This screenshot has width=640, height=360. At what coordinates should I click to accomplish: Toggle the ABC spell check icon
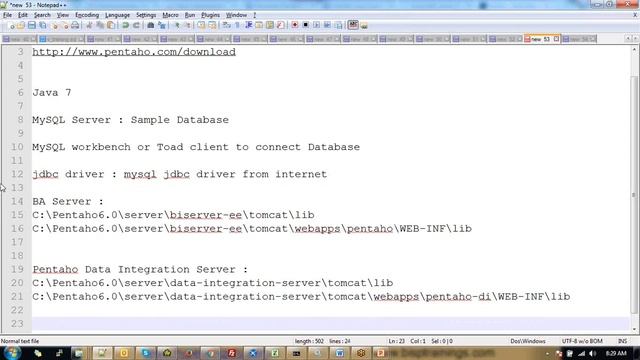tap(353, 25)
